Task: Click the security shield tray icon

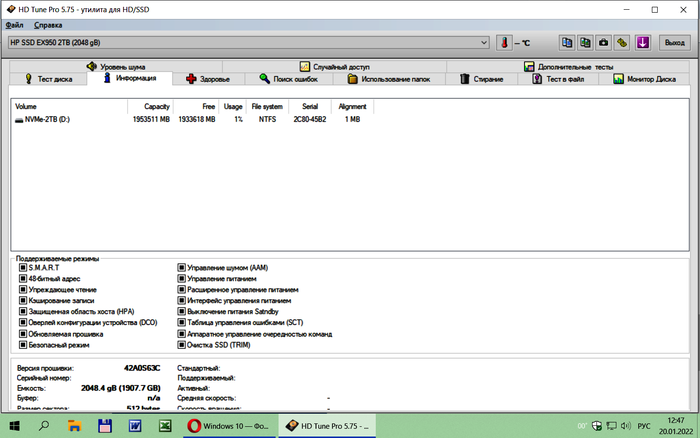Action: [x=596, y=426]
